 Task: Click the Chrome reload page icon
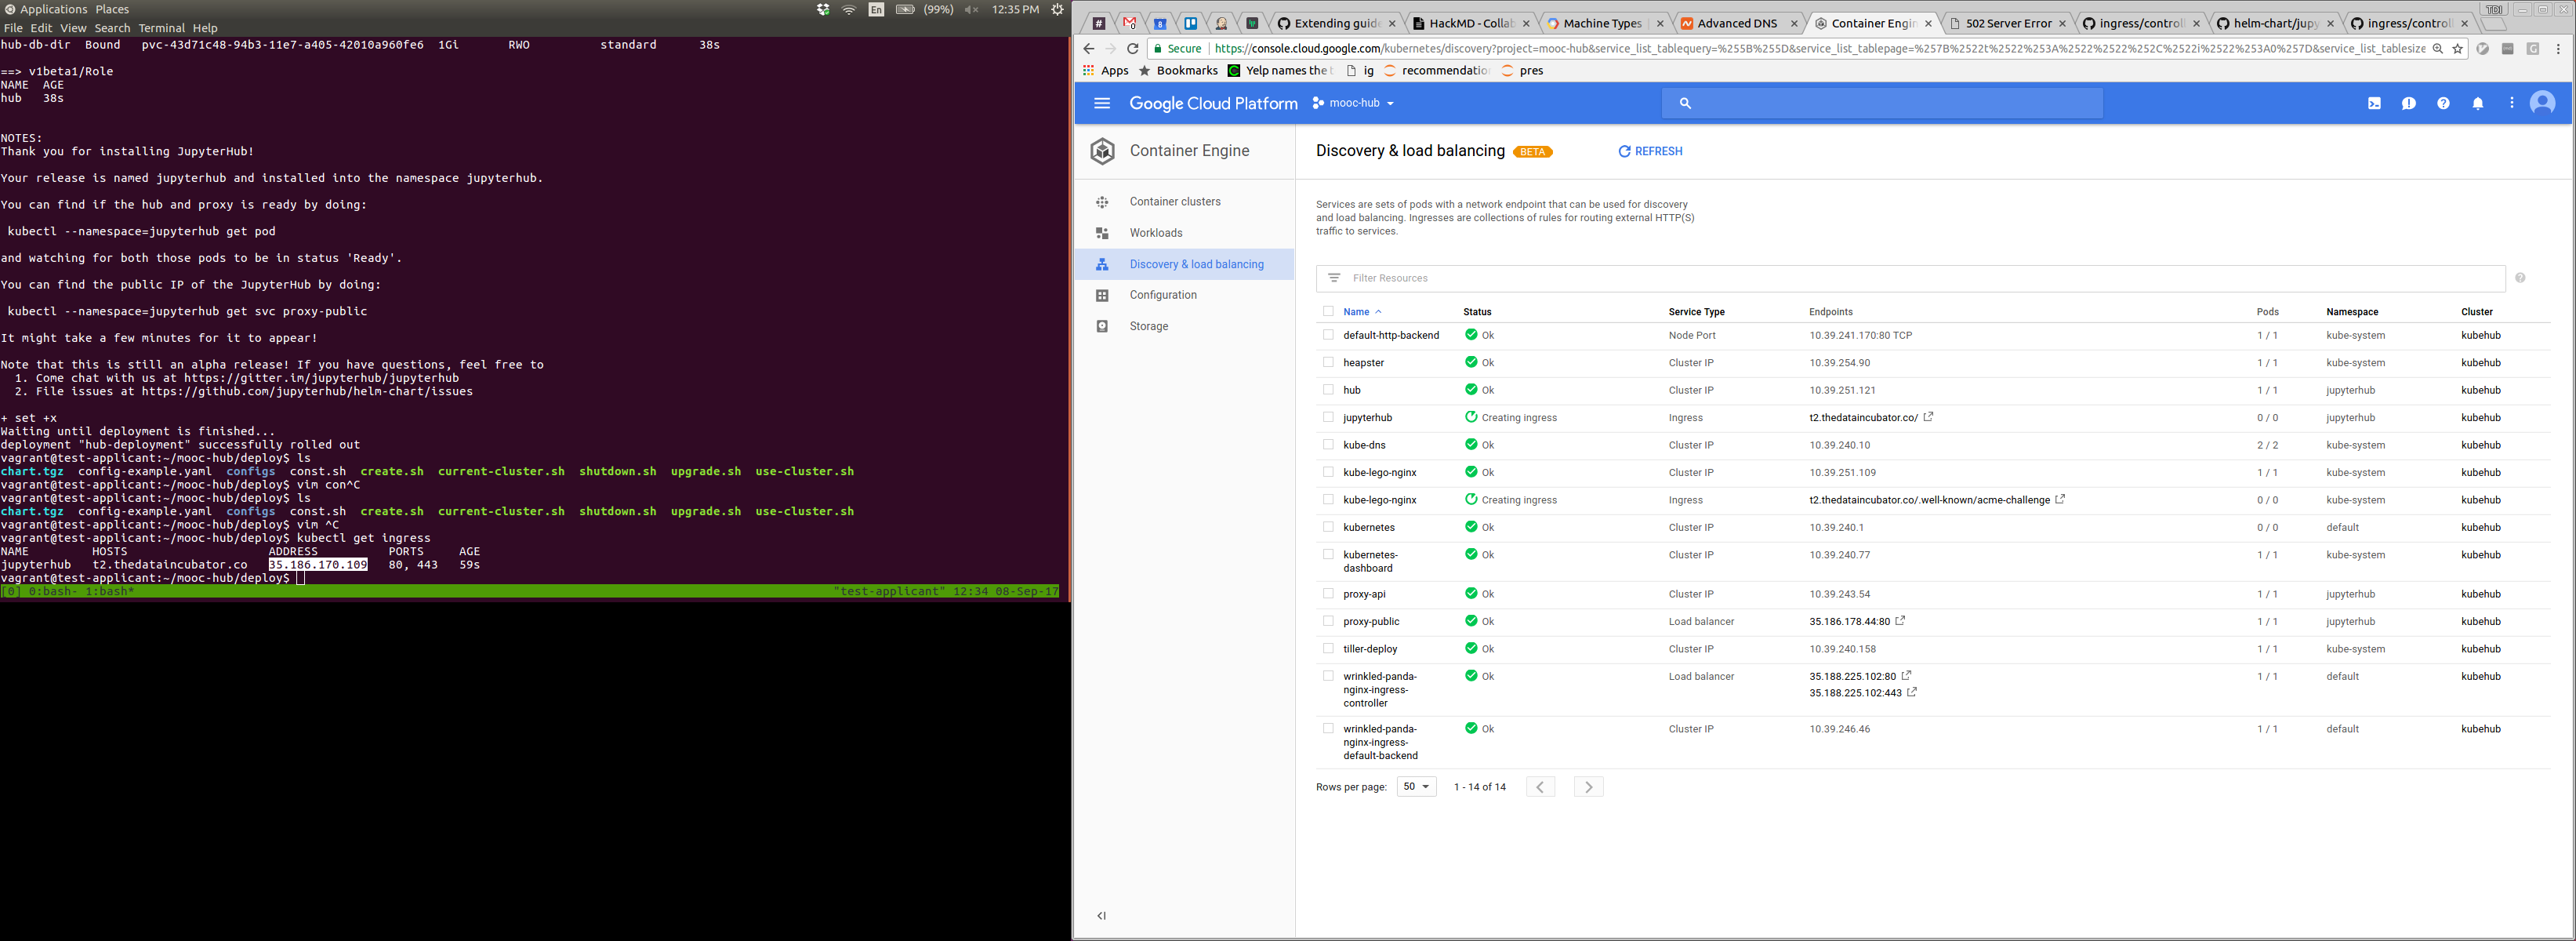tap(1132, 48)
